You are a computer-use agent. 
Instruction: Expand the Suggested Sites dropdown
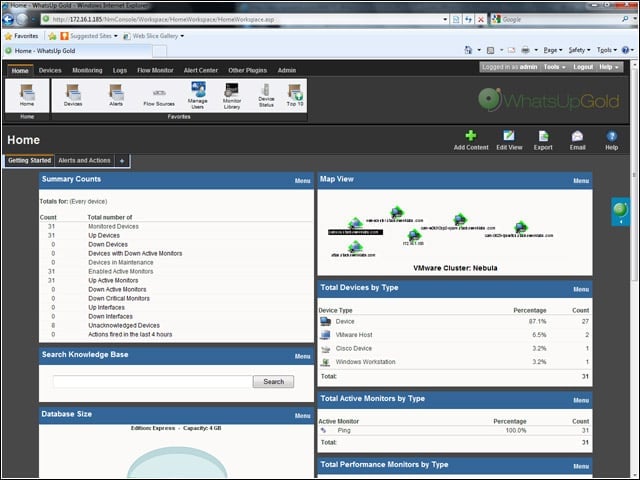coord(116,36)
